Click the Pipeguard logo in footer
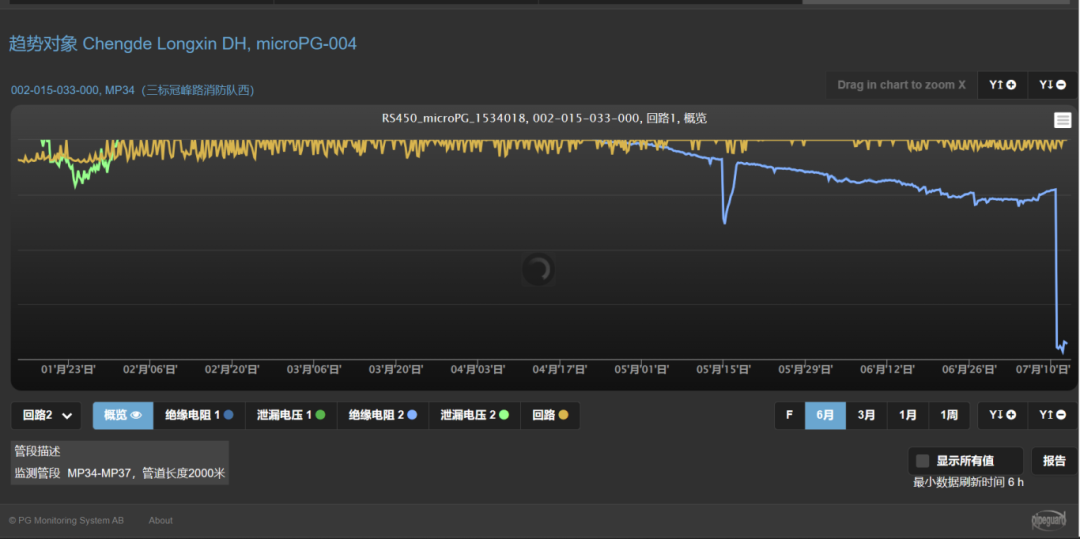Screen dimensions: 1080x539 (x=1050, y=520)
